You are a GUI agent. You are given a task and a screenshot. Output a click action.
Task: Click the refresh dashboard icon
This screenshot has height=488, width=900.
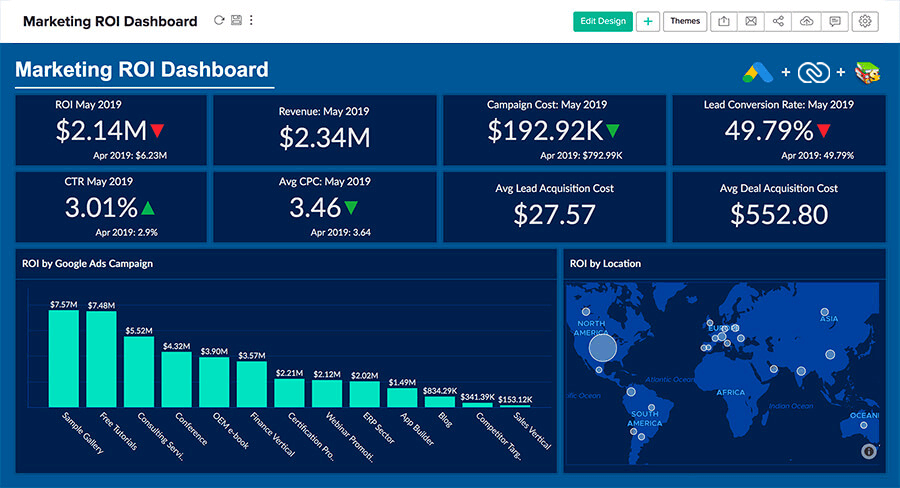219,20
